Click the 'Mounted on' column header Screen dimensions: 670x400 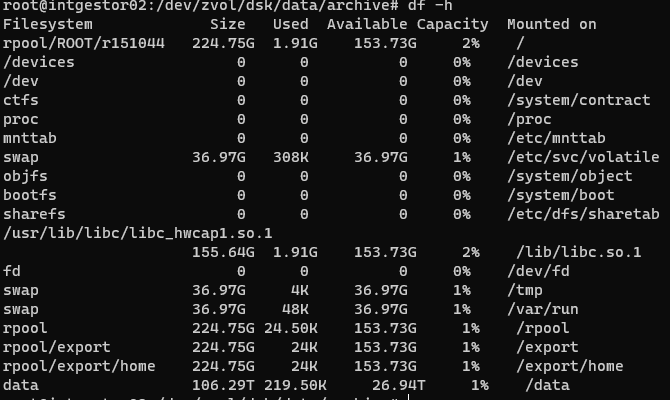click(552, 24)
